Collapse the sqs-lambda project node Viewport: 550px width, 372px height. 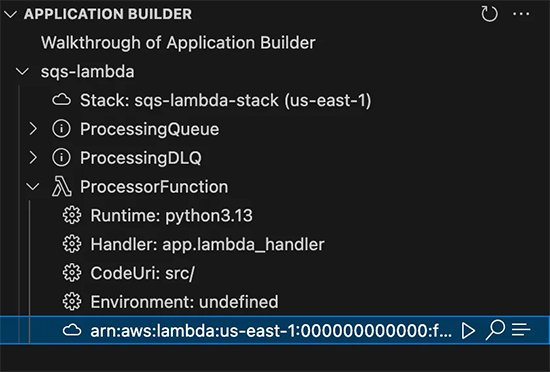22,72
